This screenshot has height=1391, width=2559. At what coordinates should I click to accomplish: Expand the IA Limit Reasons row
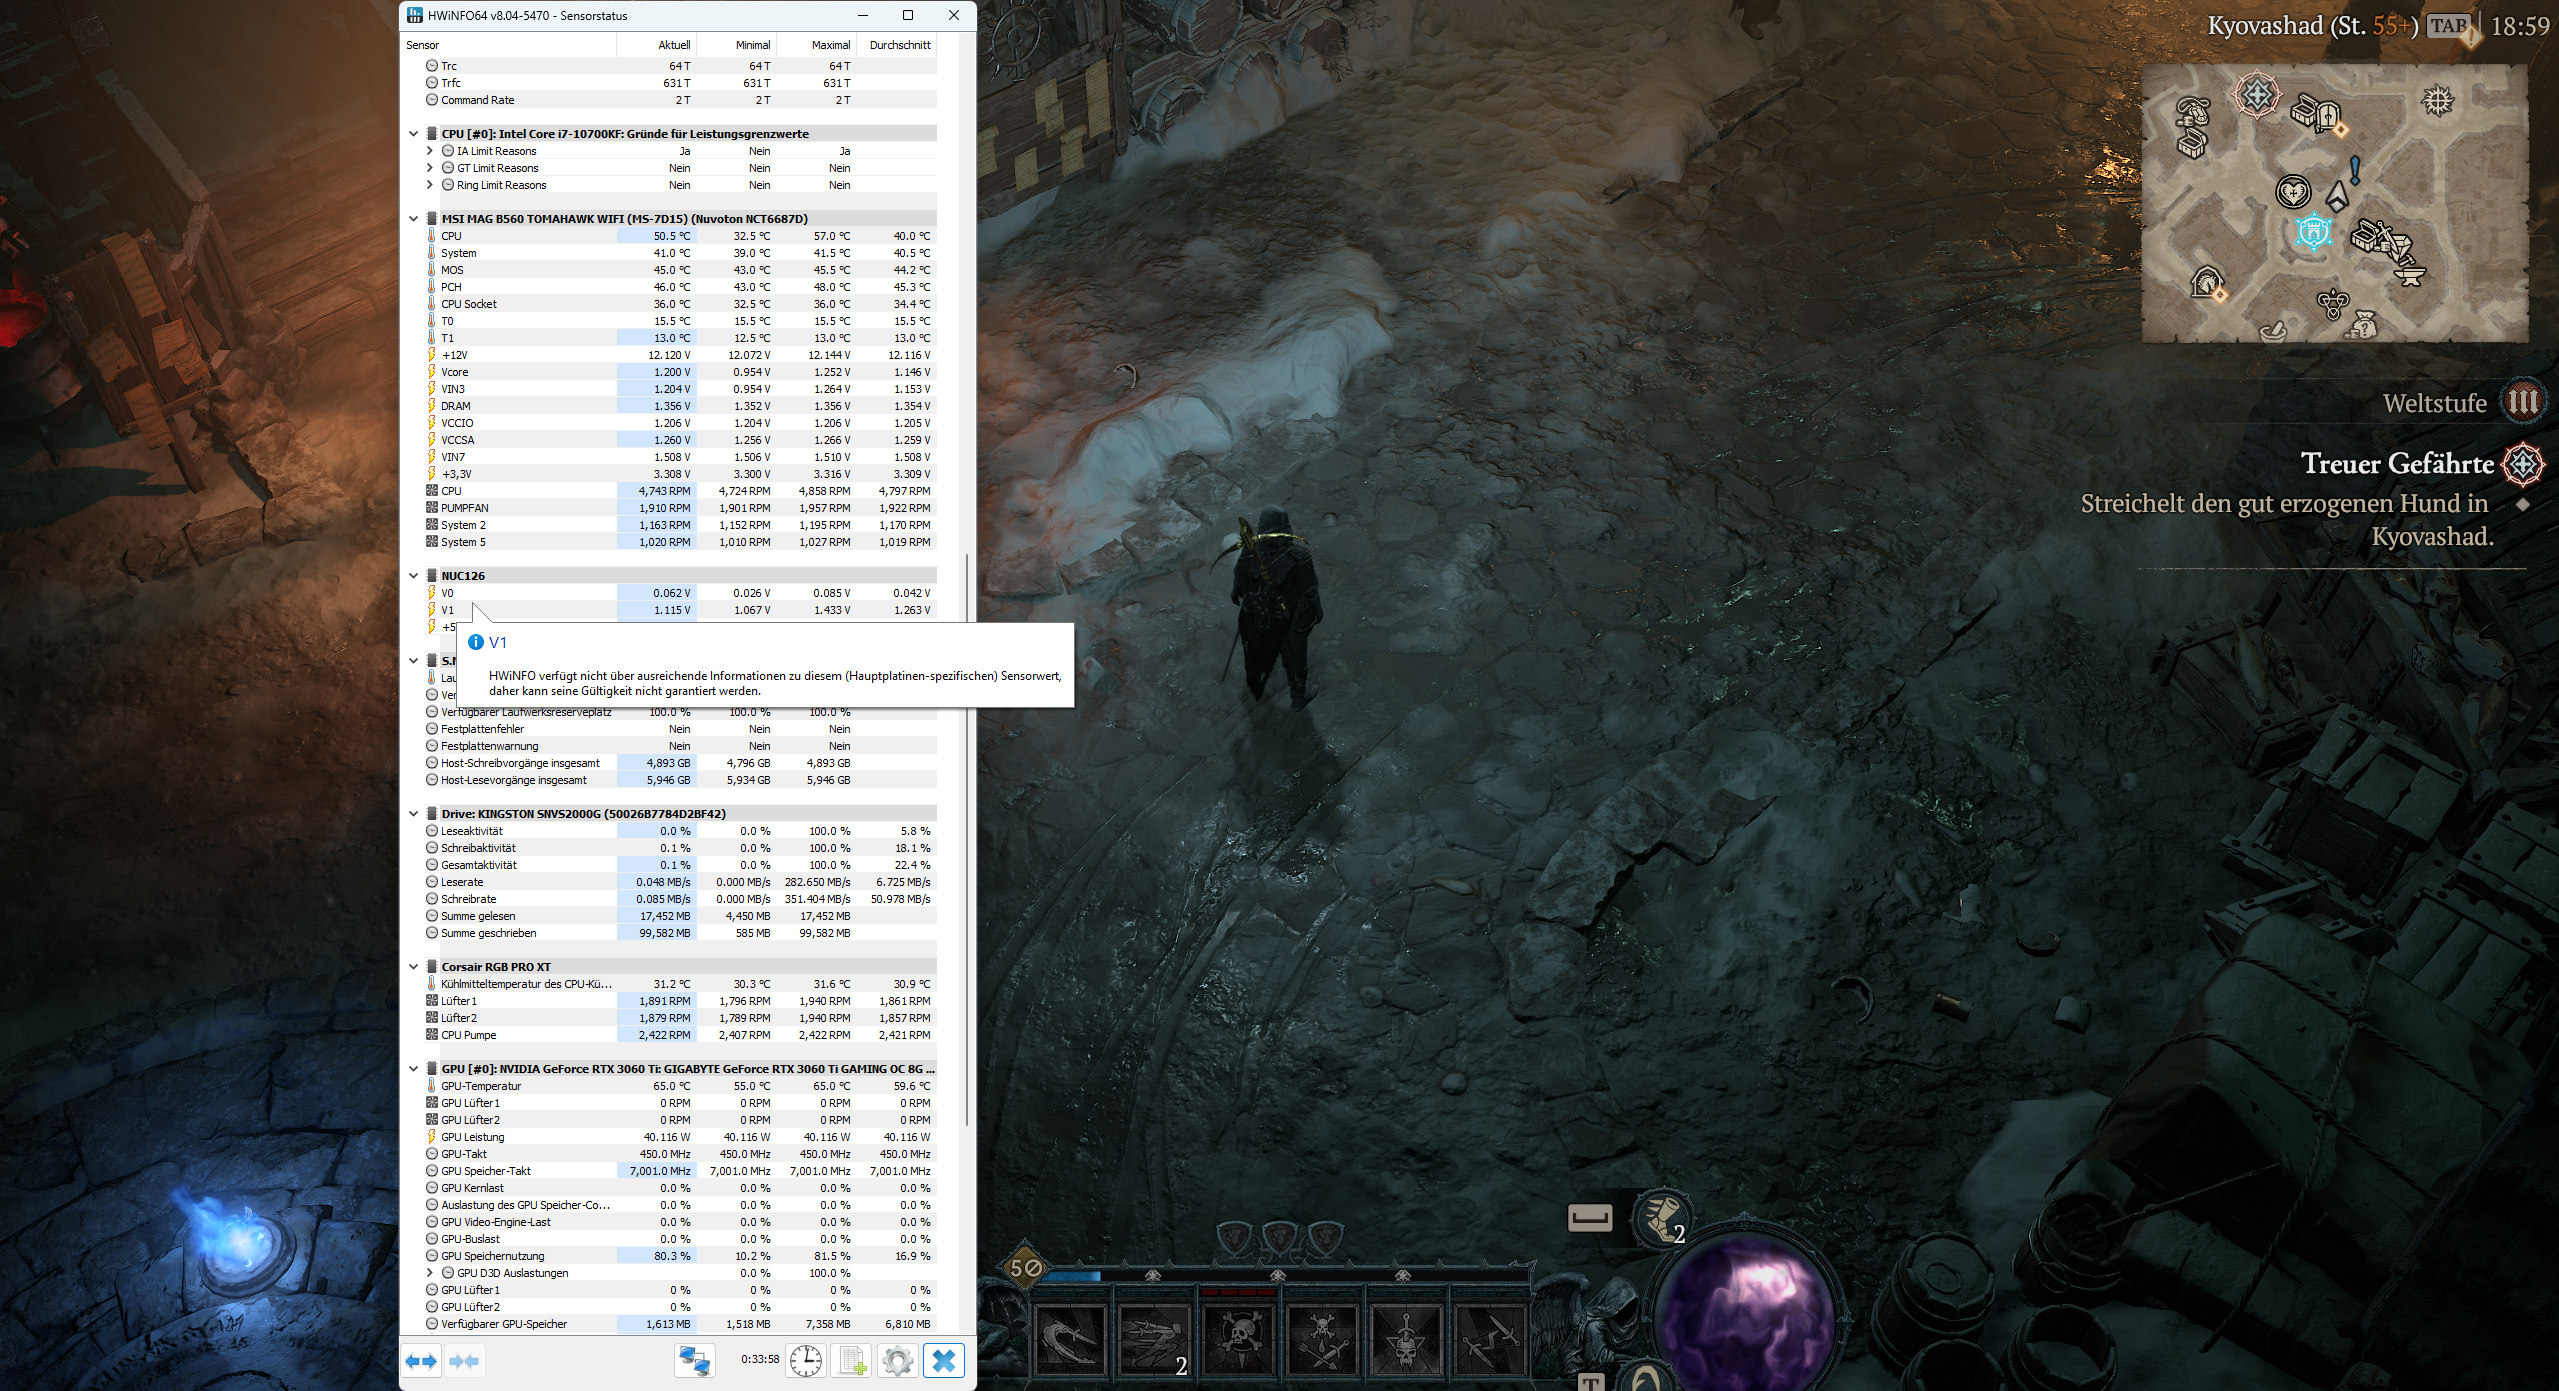[430, 151]
